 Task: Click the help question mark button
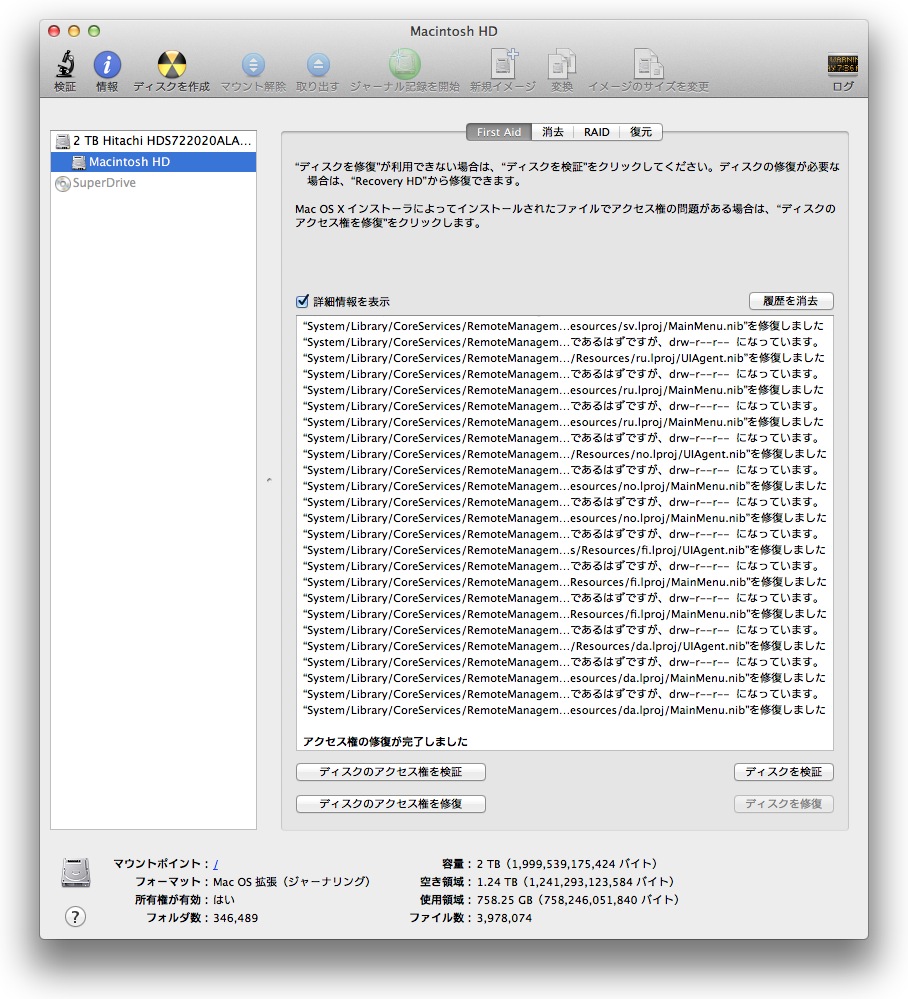coord(75,916)
